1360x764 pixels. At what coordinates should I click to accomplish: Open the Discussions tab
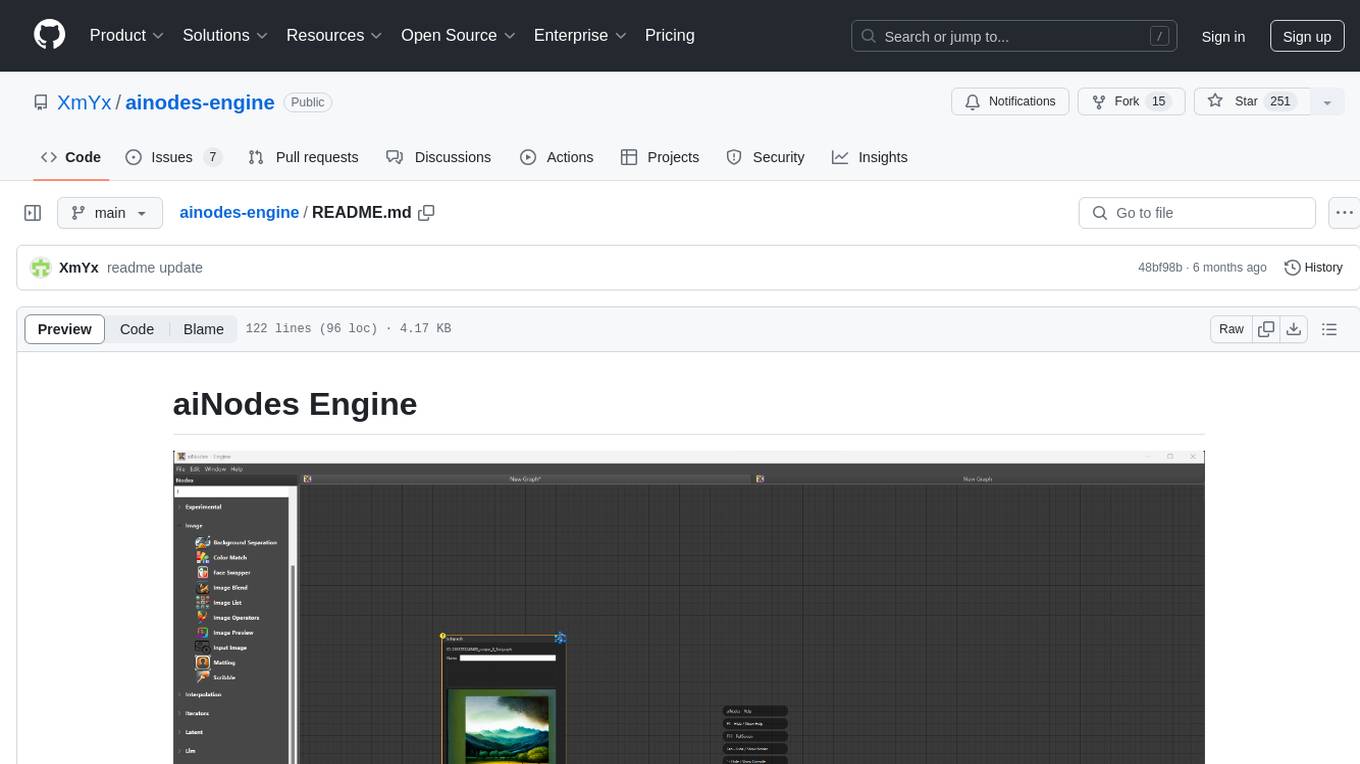[x=439, y=157]
